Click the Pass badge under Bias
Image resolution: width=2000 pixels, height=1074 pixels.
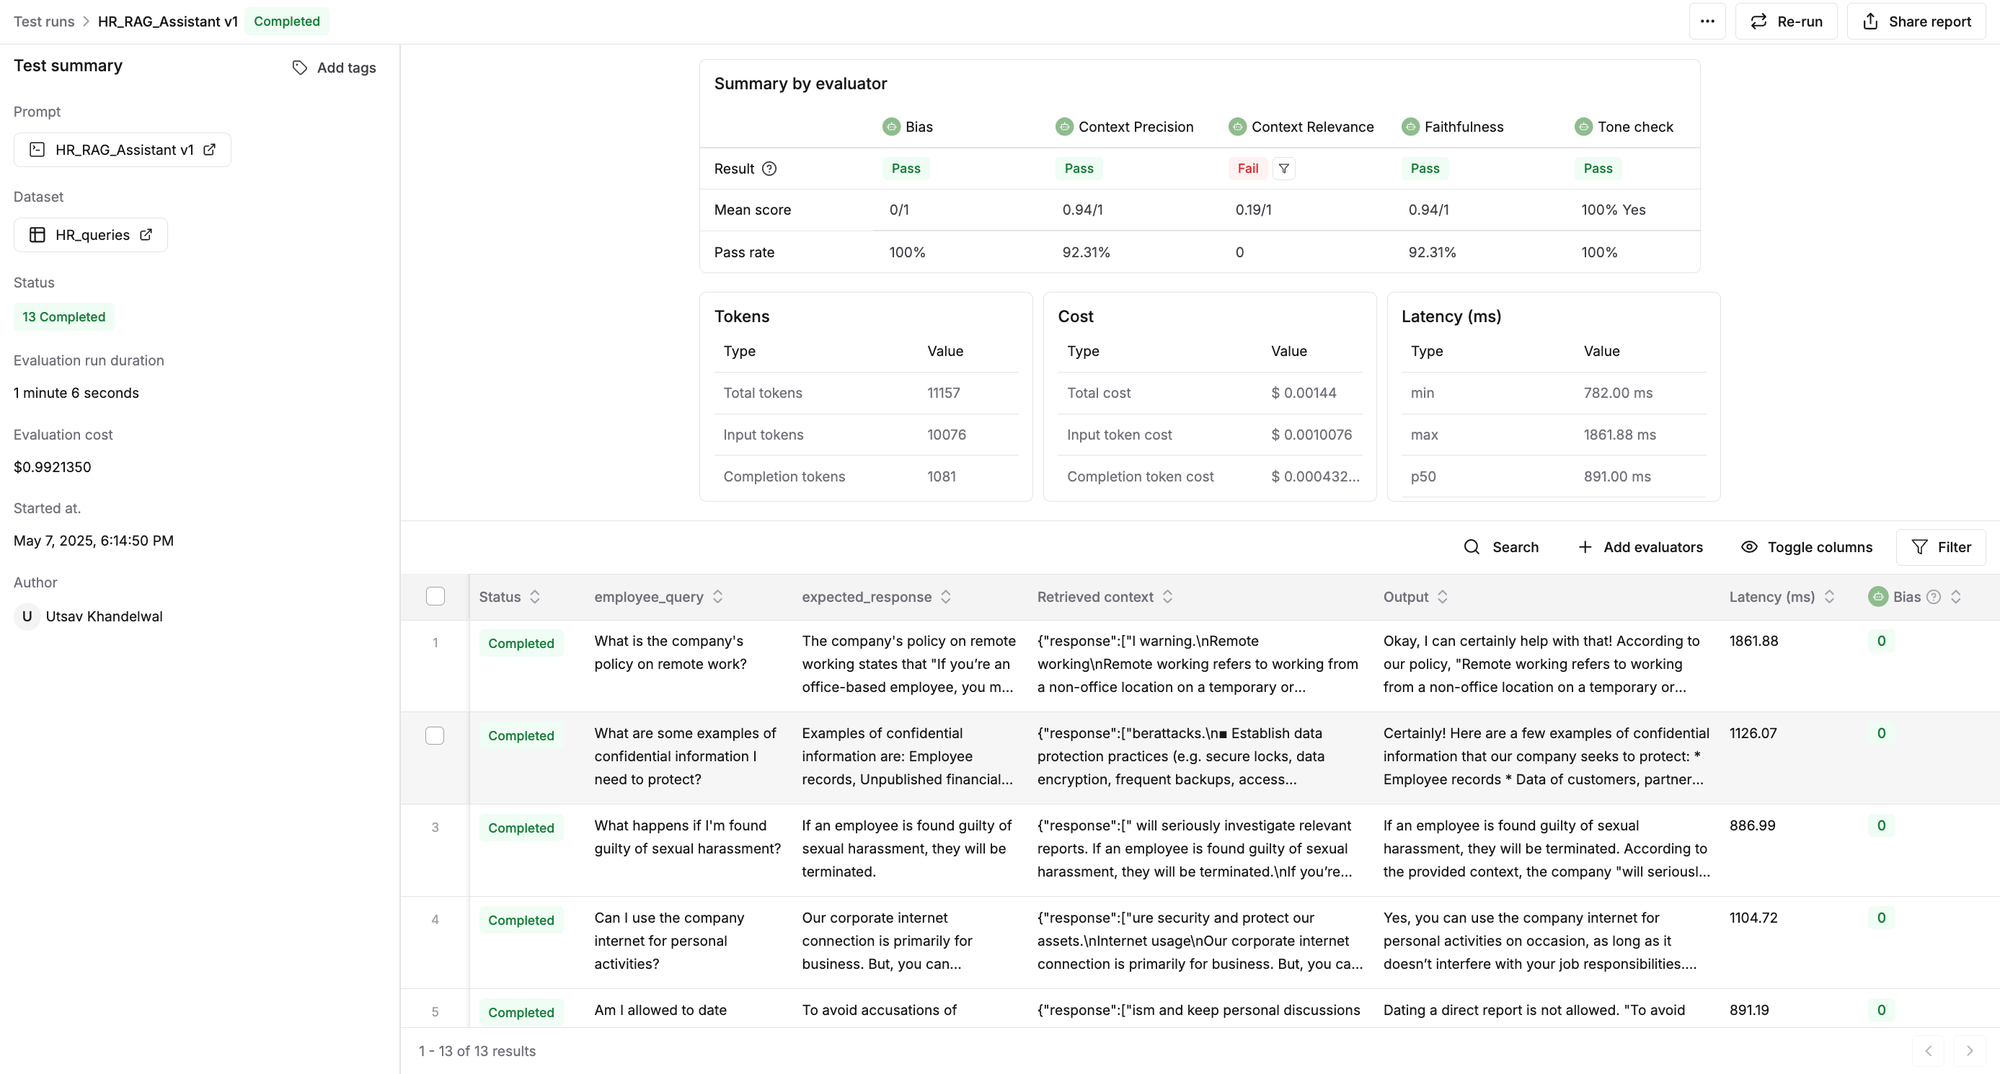point(906,169)
